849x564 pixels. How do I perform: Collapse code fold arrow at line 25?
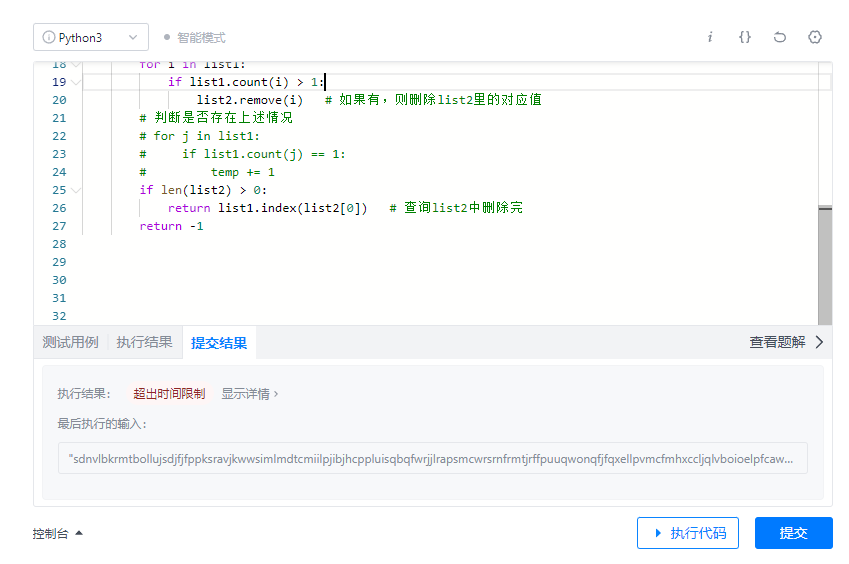pyautogui.click(x=76, y=191)
